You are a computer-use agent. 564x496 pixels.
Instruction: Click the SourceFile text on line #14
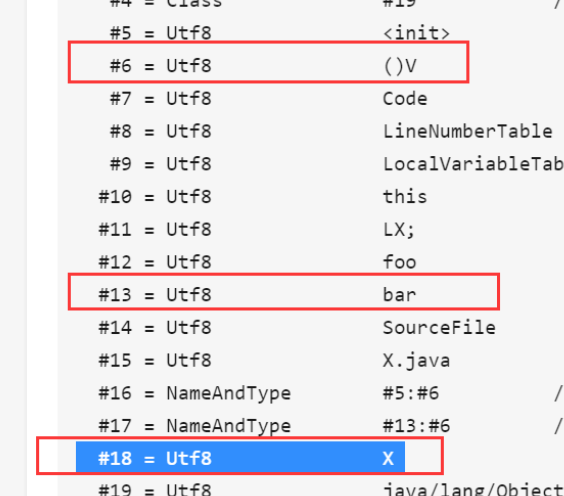click(x=439, y=328)
